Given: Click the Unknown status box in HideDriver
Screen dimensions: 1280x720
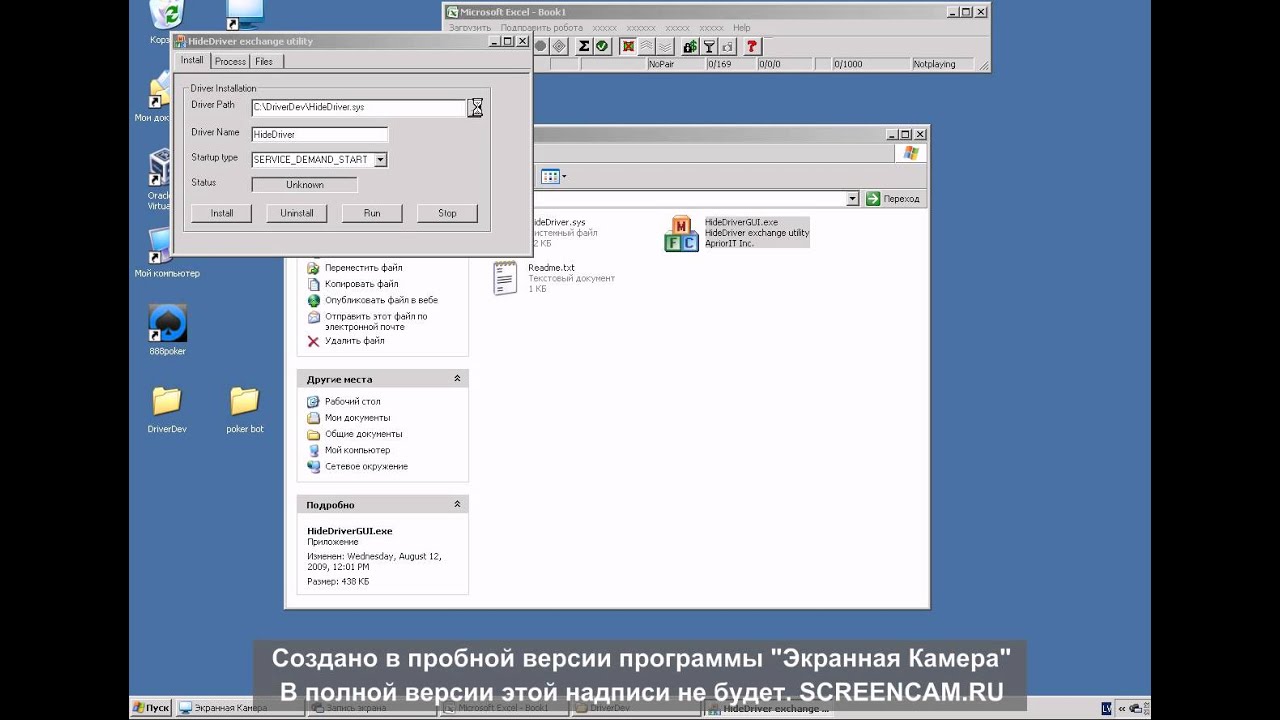Looking at the screenshot, I should point(305,185).
